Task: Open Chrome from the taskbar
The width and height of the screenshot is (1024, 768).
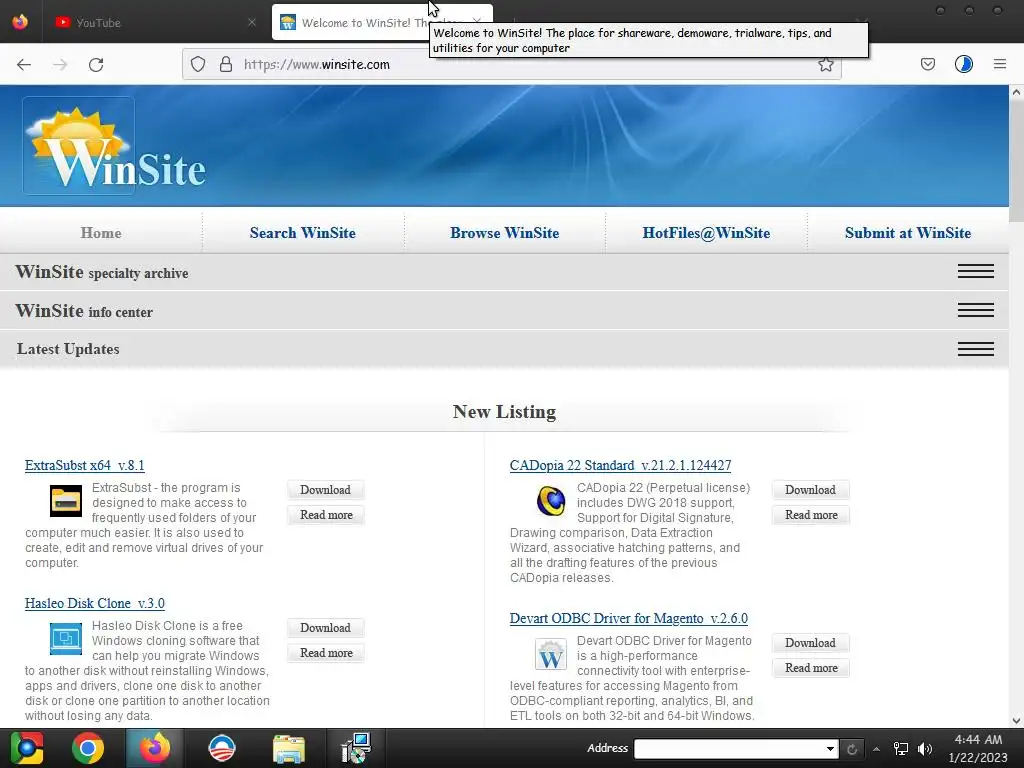Action: tap(88, 748)
